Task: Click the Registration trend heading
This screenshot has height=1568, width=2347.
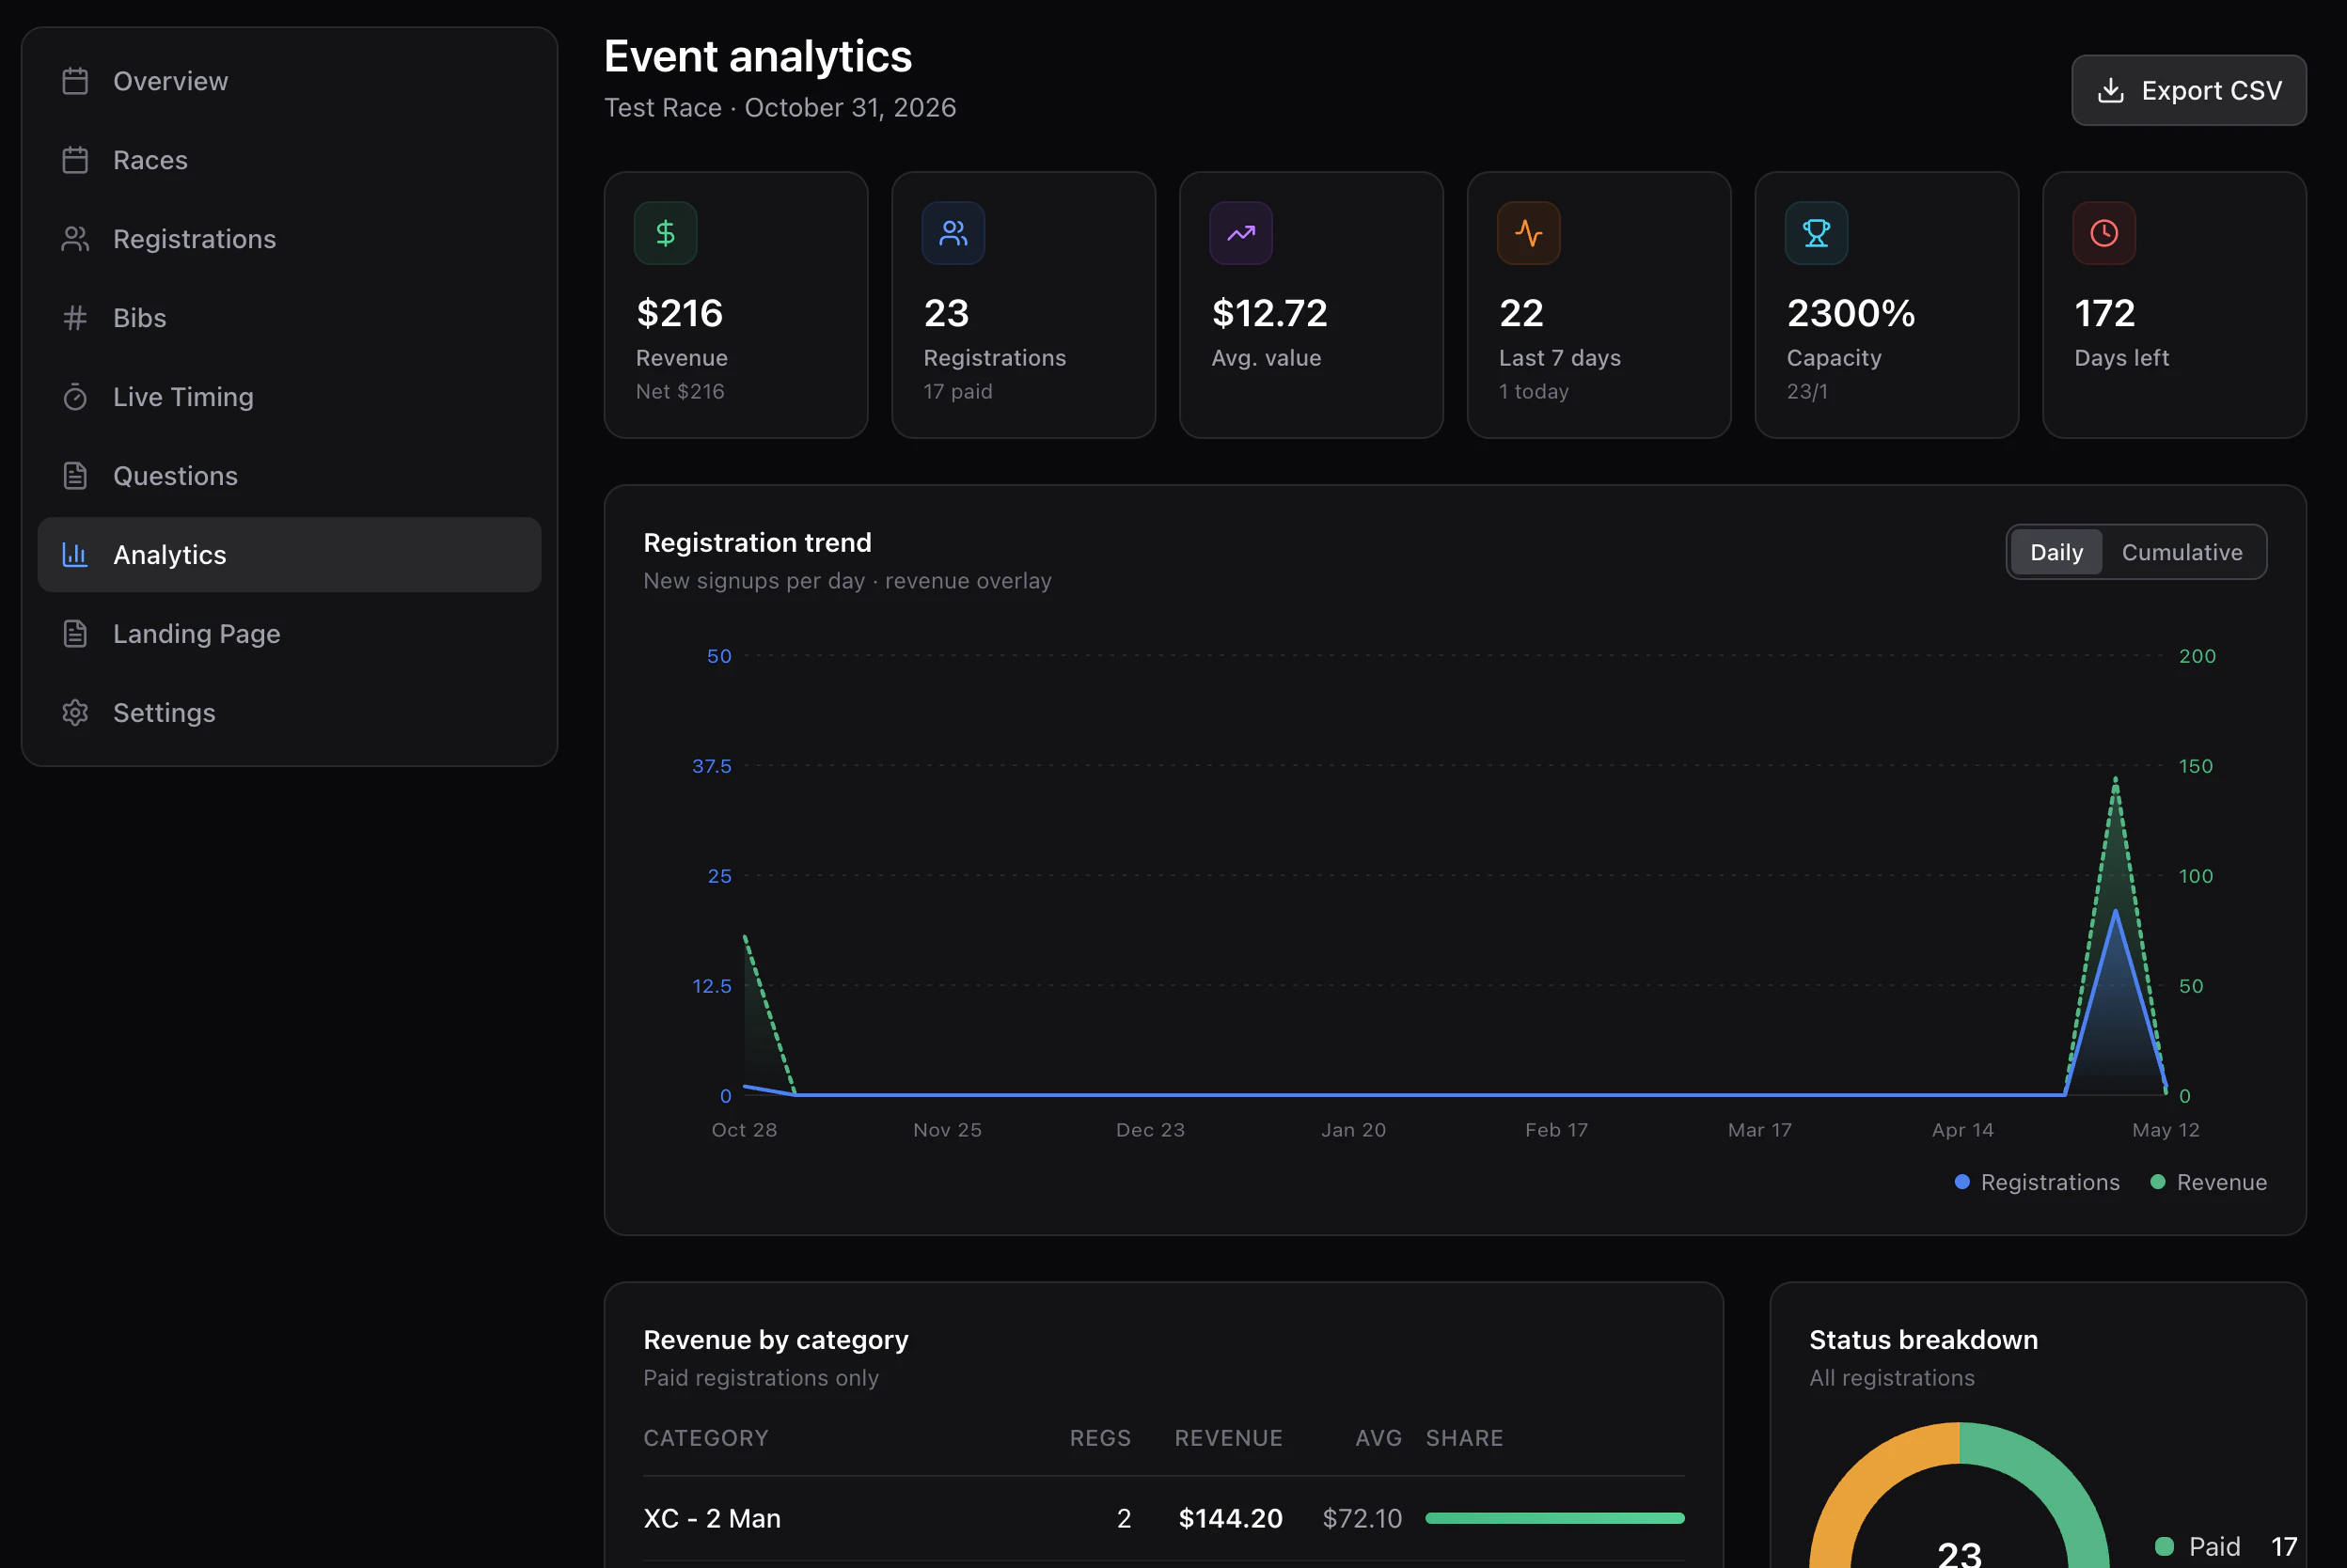Action: (x=757, y=542)
